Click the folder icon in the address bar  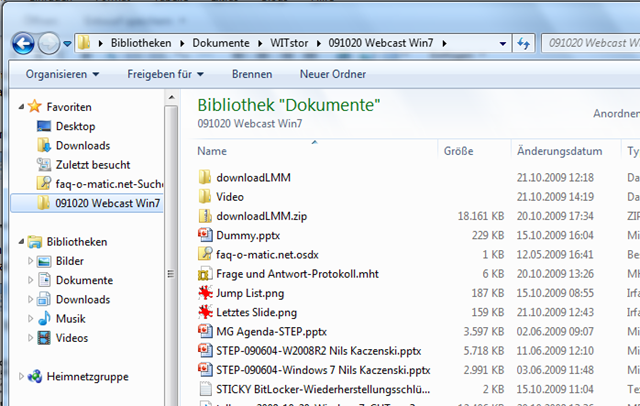84,43
